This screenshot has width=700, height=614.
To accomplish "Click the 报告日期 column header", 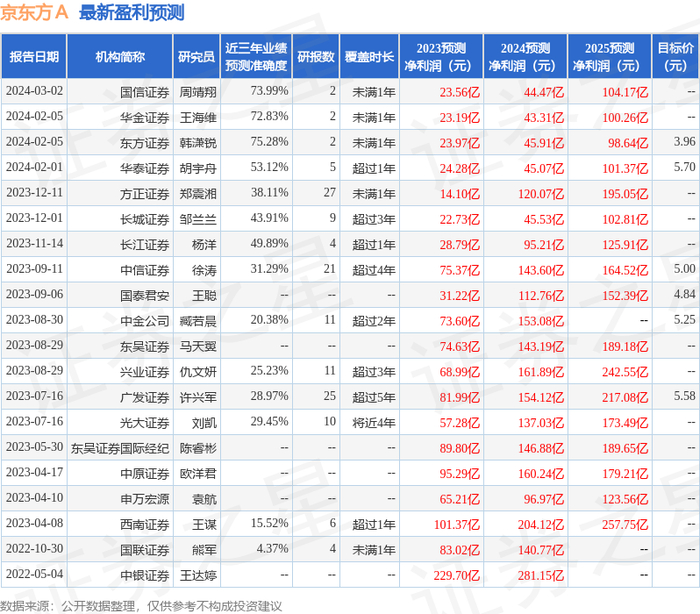I will pos(34,57).
